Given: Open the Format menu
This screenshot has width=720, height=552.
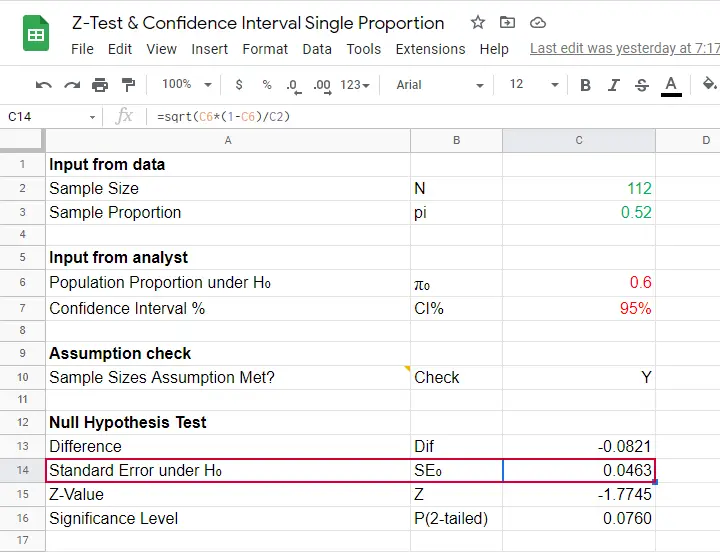Looking at the screenshot, I should pyautogui.click(x=265, y=49).
